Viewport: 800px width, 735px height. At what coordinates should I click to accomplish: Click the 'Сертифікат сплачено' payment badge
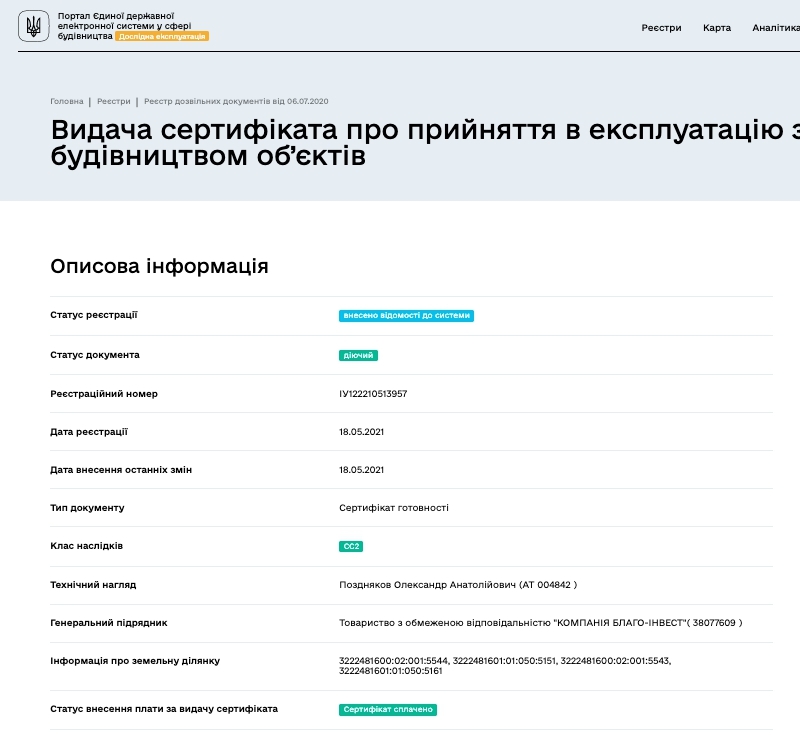388,709
